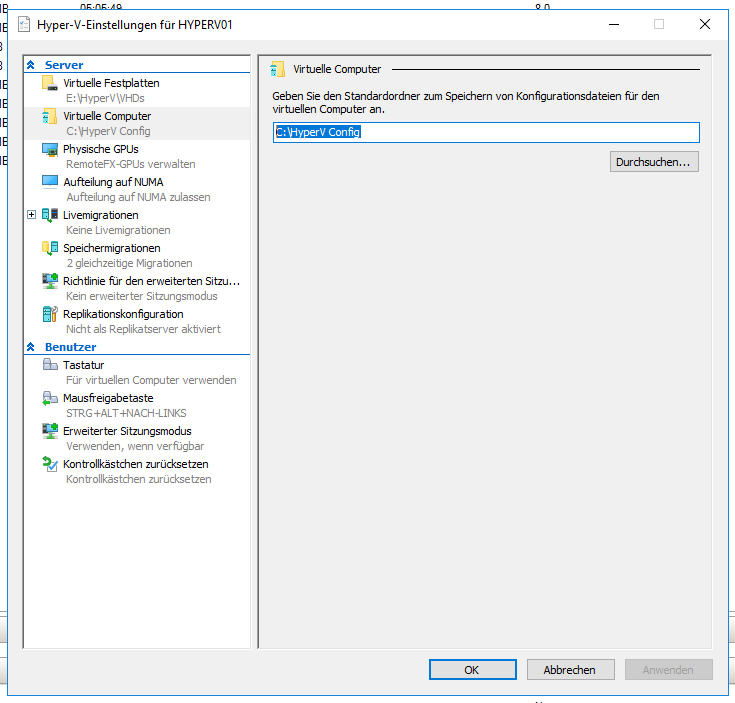Image resolution: width=735 pixels, height=703 pixels.
Task: Click 'Für virtuellen Computer verwenden' text
Action: tap(151, 380)
